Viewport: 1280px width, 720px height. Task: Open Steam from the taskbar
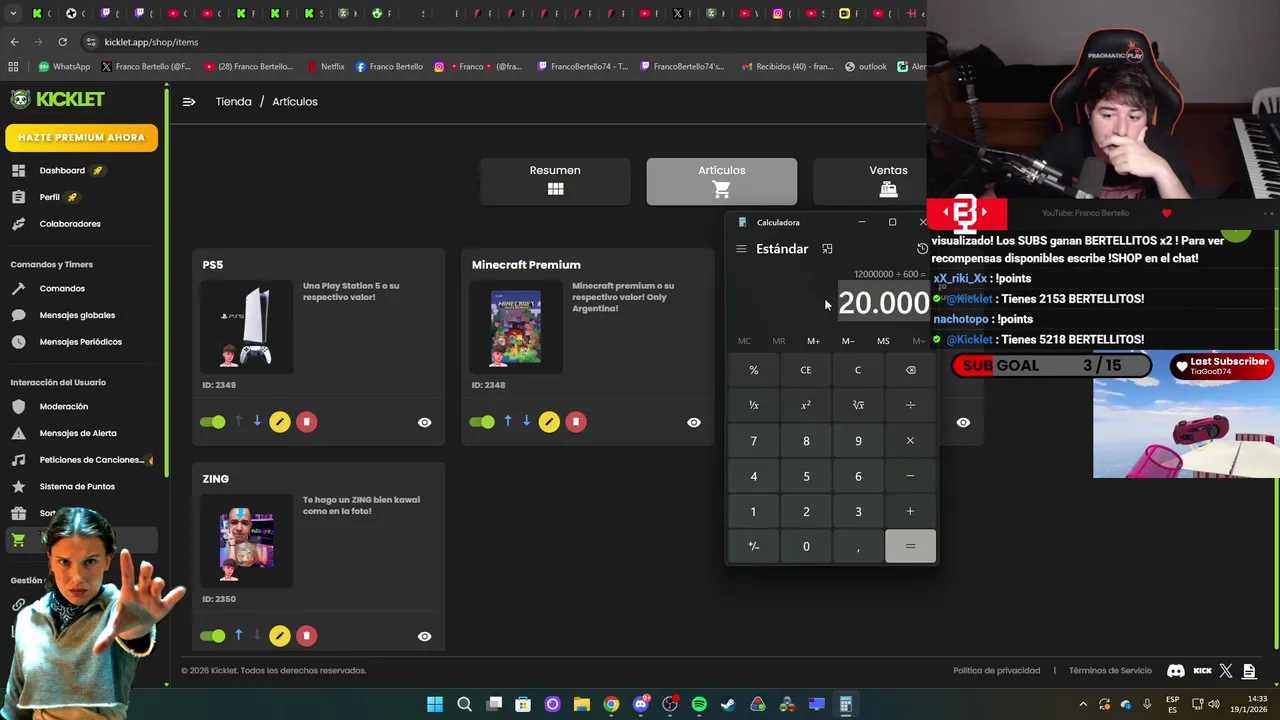point(728,704)
